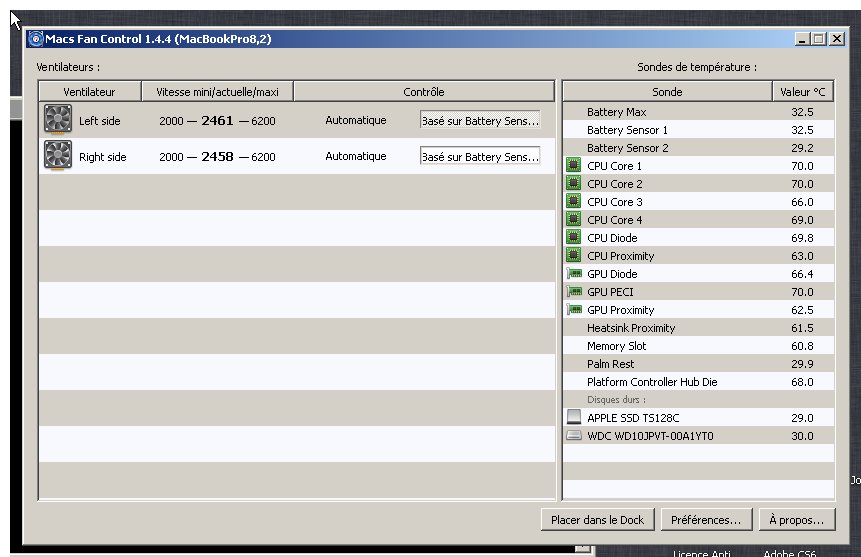Click the GPU Proximity card icon
861x557 pixels.
click(x=574, y=310)
